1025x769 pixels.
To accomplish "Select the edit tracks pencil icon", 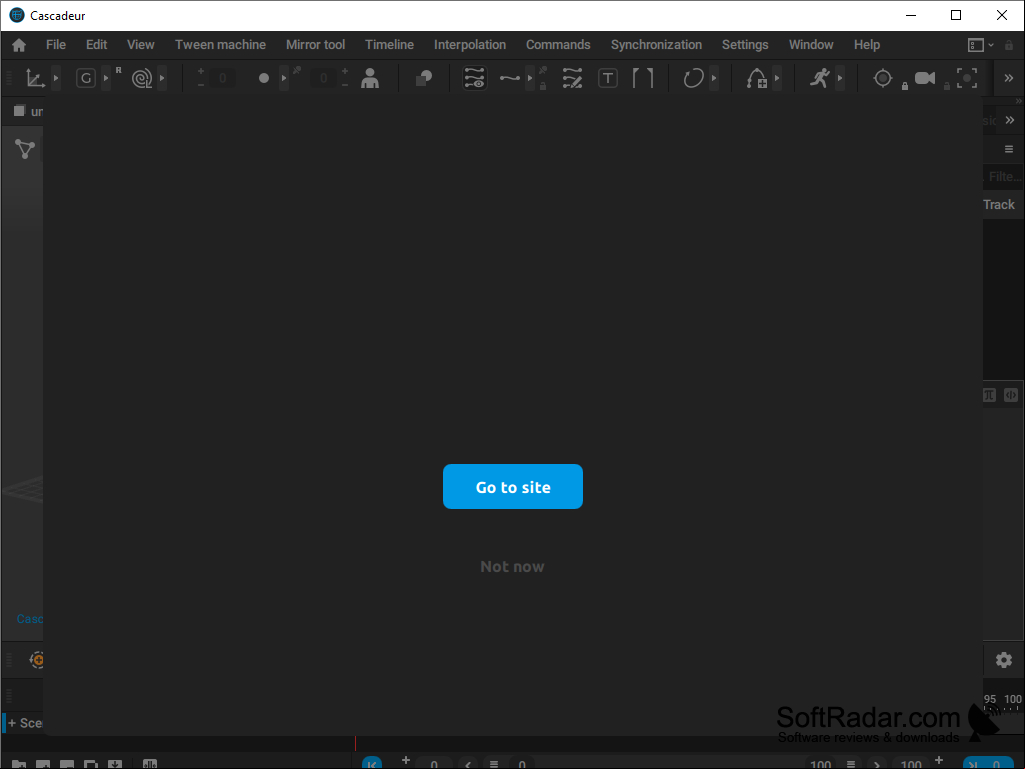I will (572, 78).
